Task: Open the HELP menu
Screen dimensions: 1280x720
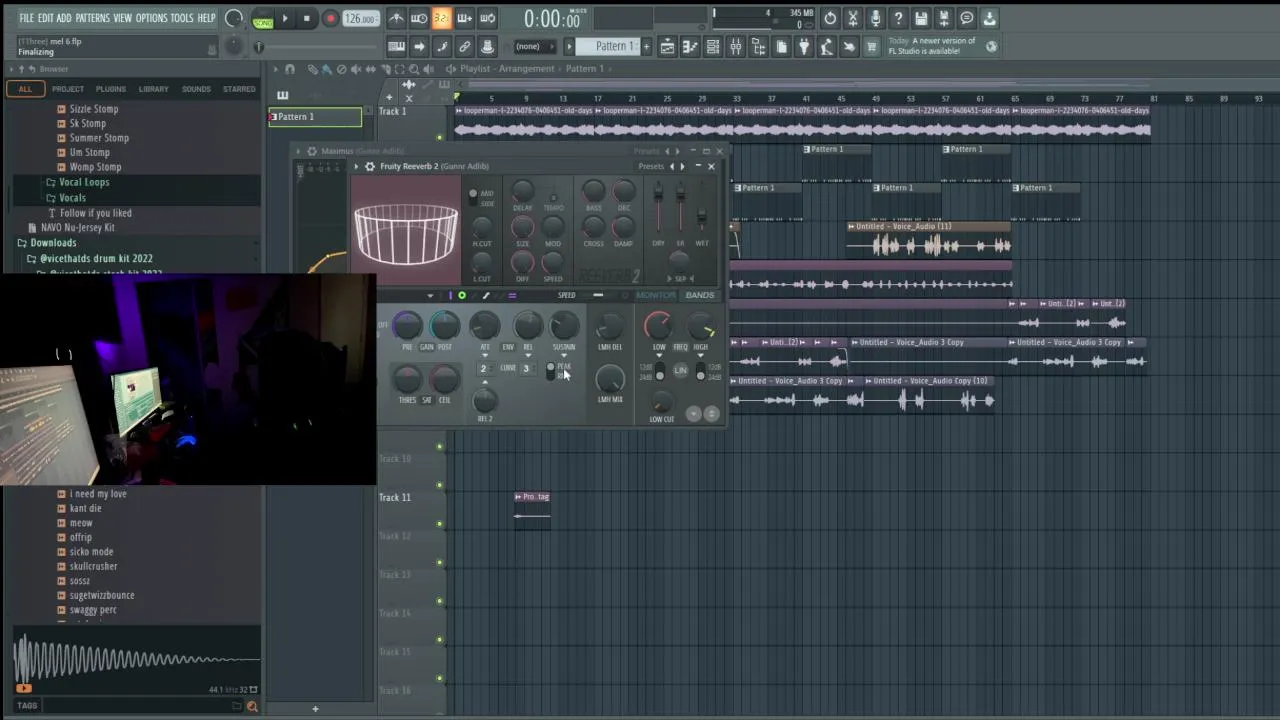Action: (x=206, y=18)
